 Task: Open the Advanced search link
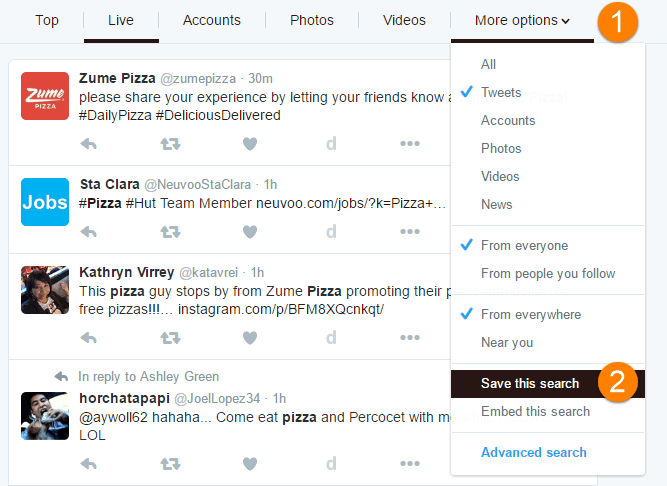[534, 453]
